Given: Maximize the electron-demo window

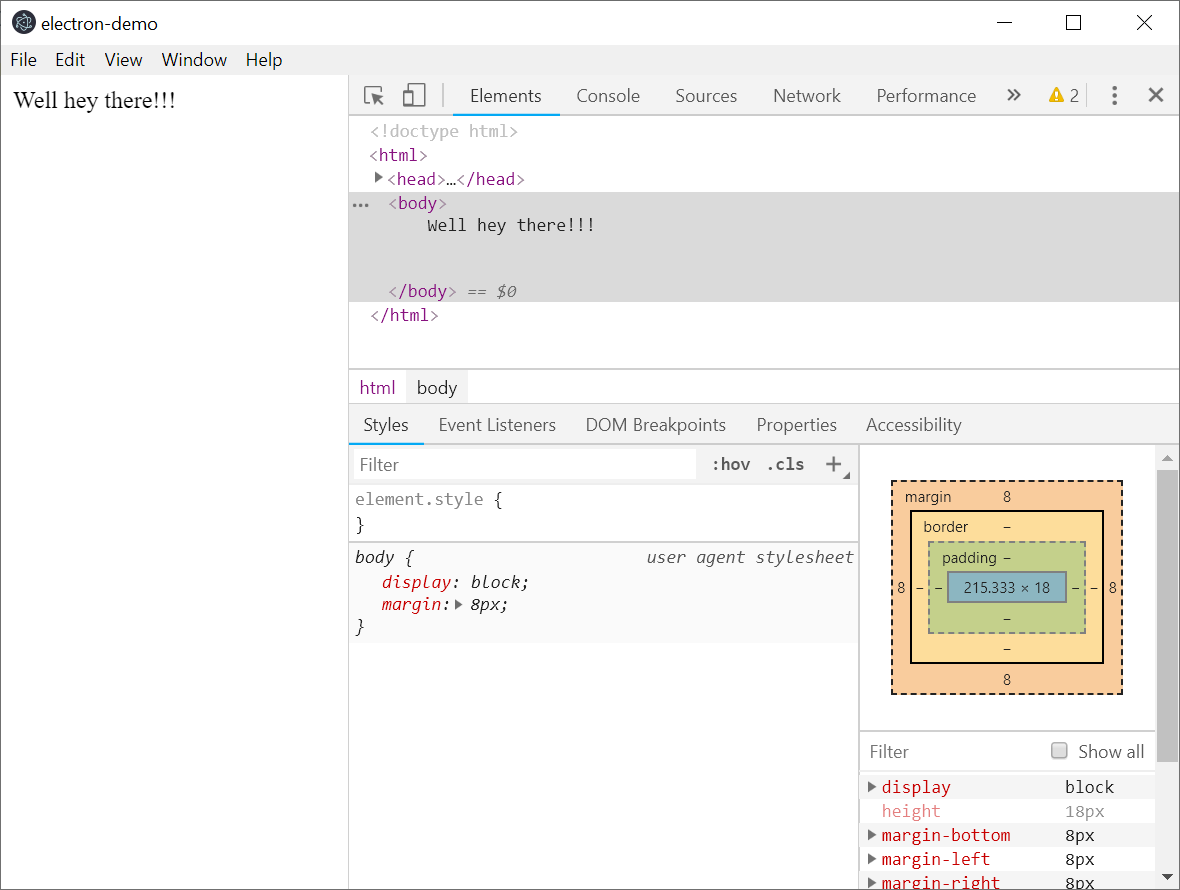Looking at the screenshot, I should tap(1073, 23).
